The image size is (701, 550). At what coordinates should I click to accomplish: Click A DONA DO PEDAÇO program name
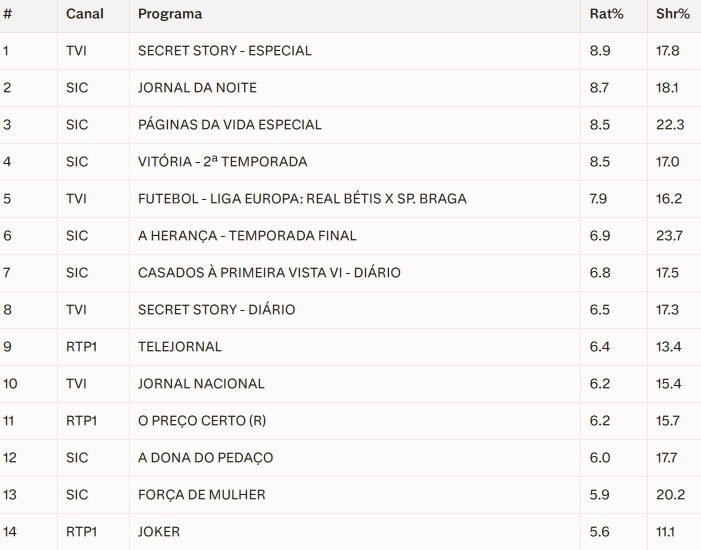coord(205,458)
